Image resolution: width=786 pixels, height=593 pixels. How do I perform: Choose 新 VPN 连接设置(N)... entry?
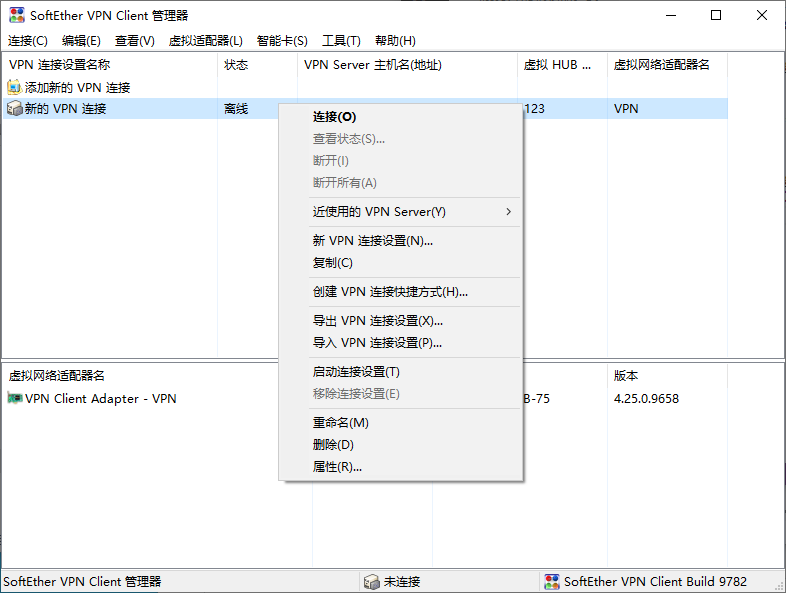pyautogui.click(x=400, y=241)
